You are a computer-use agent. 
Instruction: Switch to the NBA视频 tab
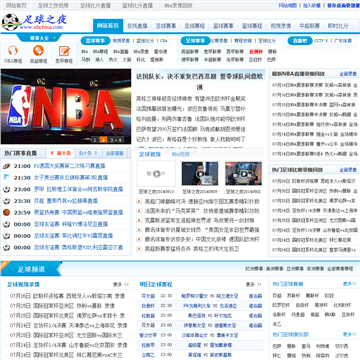click(180, 154)
